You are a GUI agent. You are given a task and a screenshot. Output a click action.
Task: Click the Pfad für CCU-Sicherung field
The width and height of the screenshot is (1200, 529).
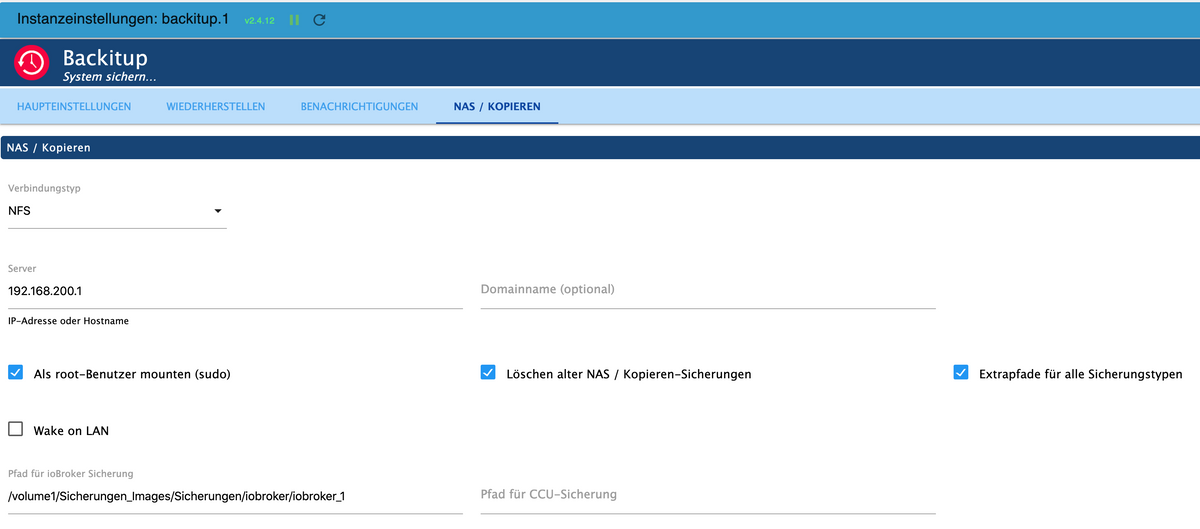tap(708, 495)
